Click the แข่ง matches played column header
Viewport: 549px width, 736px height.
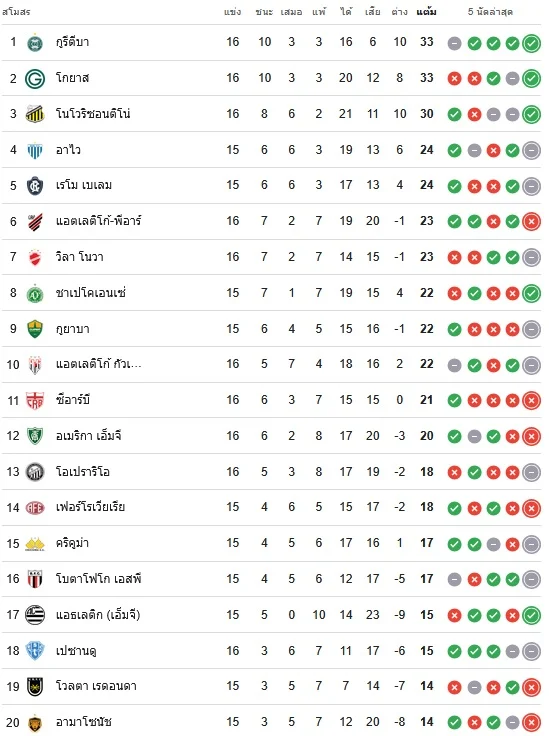pyautogui.click(x=233, y=12)
